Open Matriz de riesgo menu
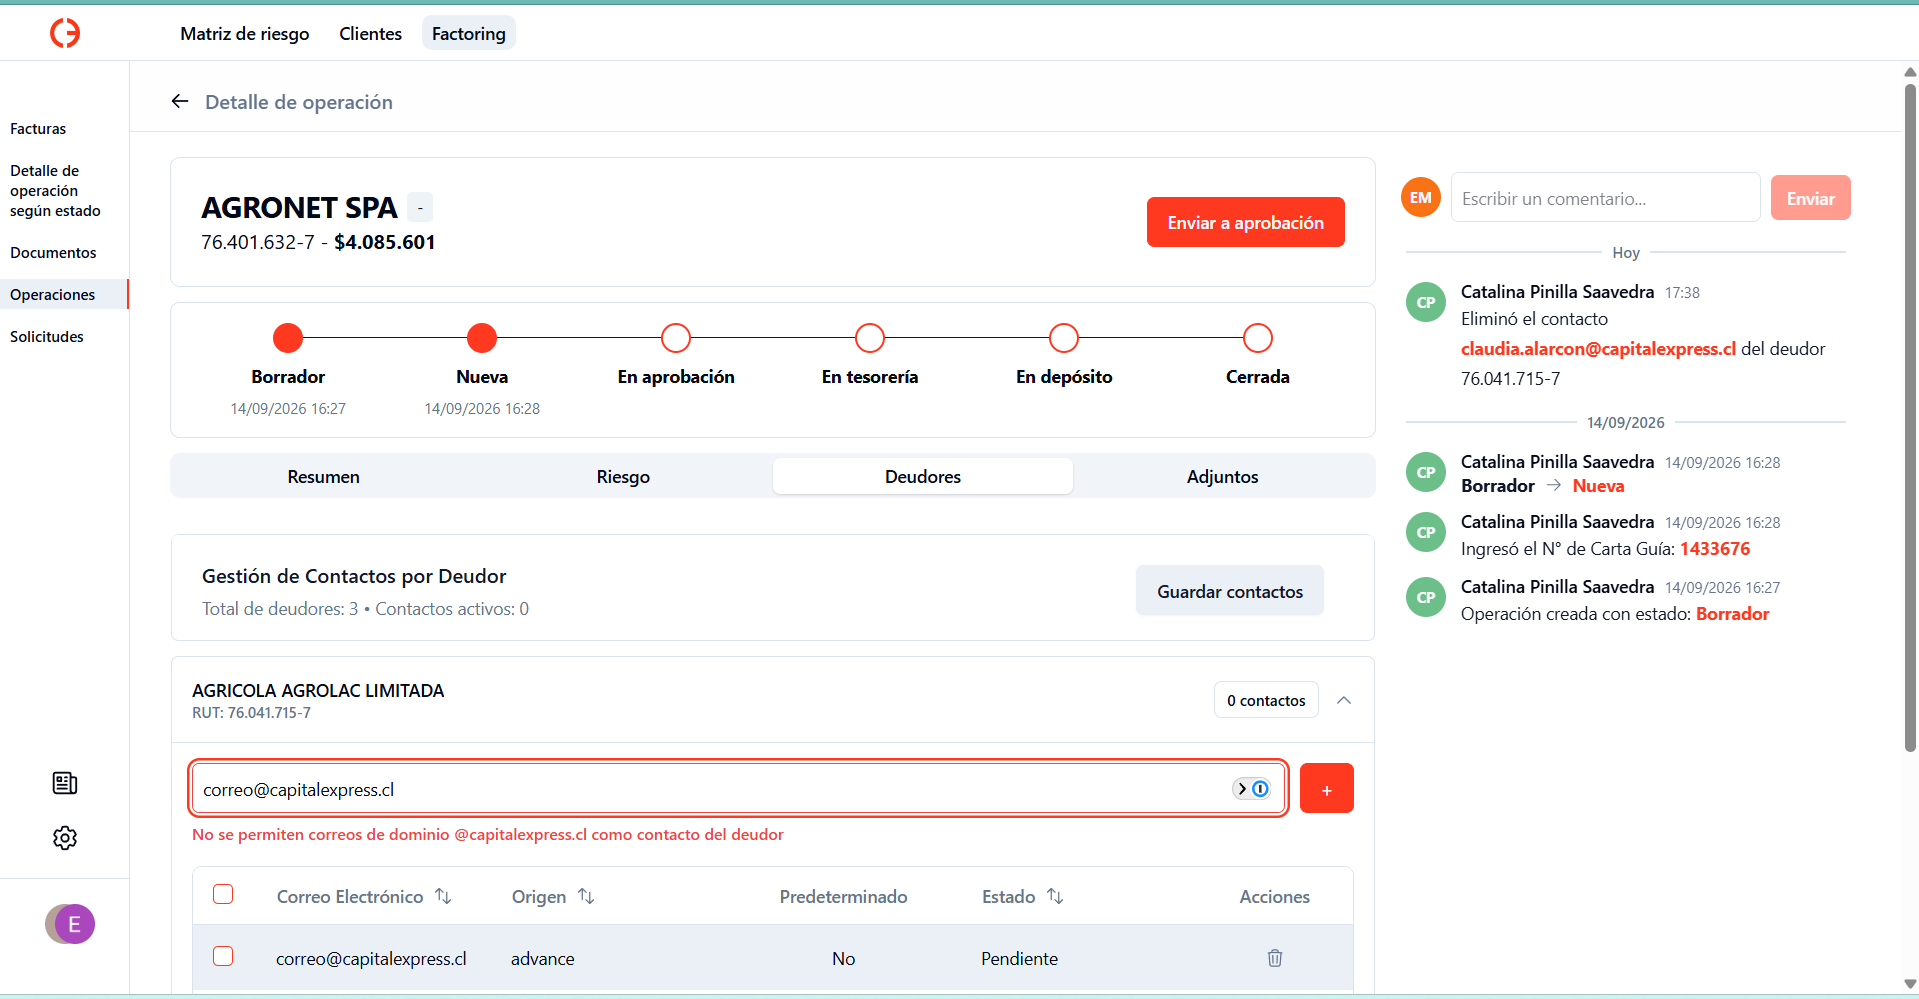This screenshot has width=1919, height=999. 245,33
